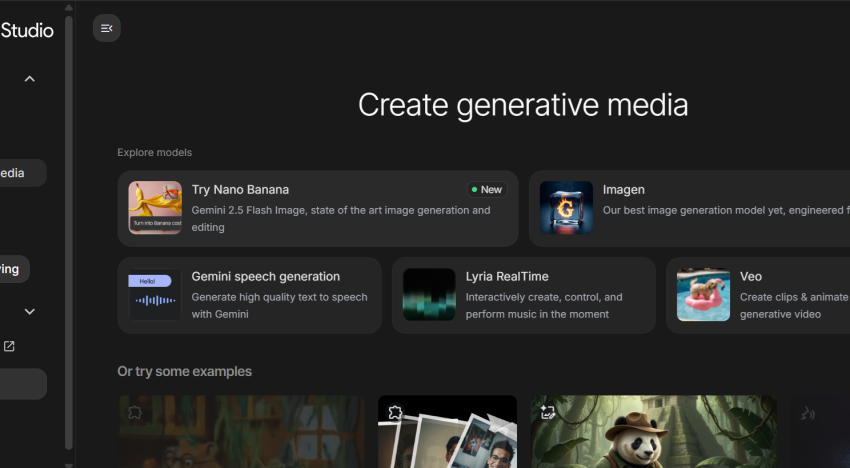Open the Imagen model card
The height and width of the screenshot is (468, 850).
pos(690,208)
